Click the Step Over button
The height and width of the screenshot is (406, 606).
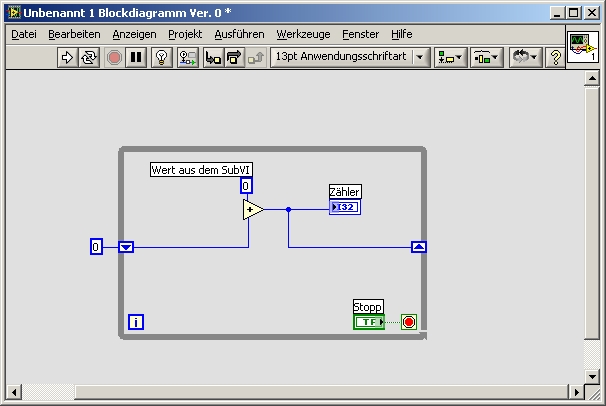pyautogui.click(x=234, y=58)
